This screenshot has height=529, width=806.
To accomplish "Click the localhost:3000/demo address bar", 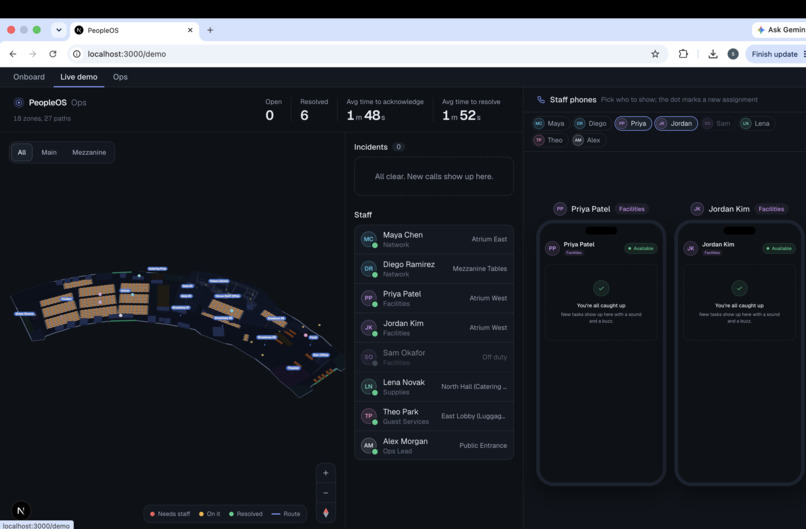I will coord(368,54).
